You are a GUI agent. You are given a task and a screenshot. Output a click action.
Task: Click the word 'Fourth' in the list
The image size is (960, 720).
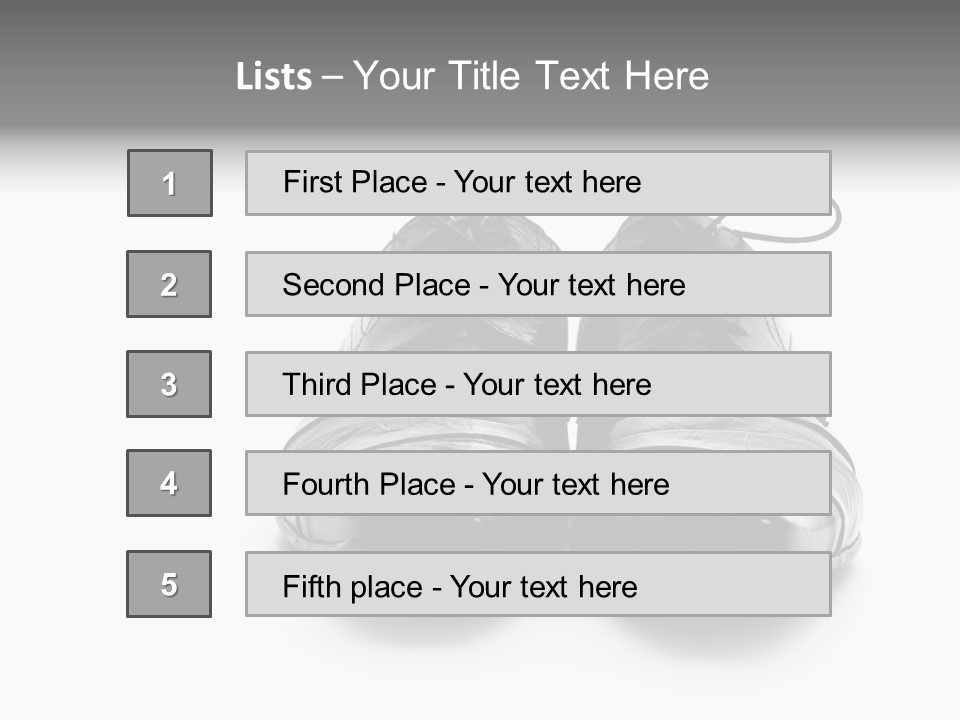(326, 485)
